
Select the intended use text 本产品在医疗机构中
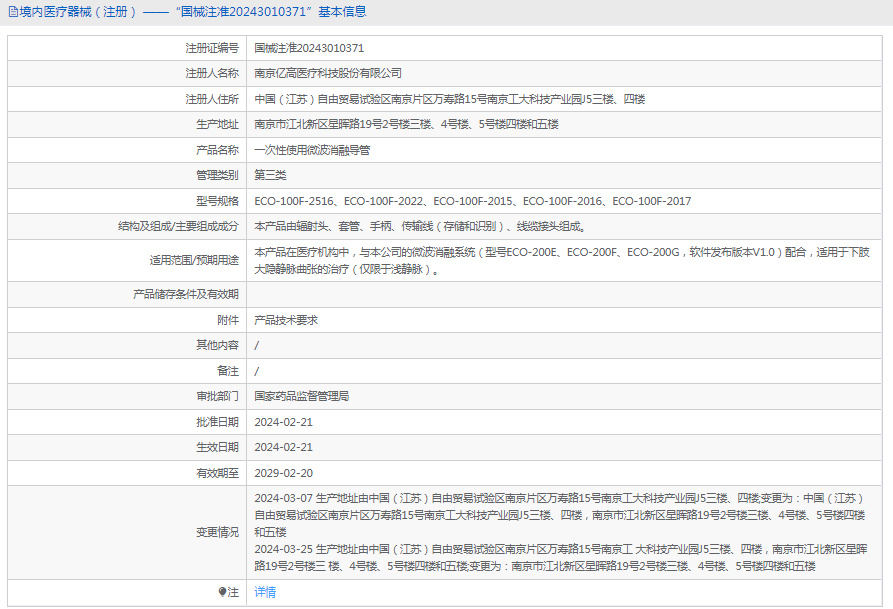[x=562, y=260]
